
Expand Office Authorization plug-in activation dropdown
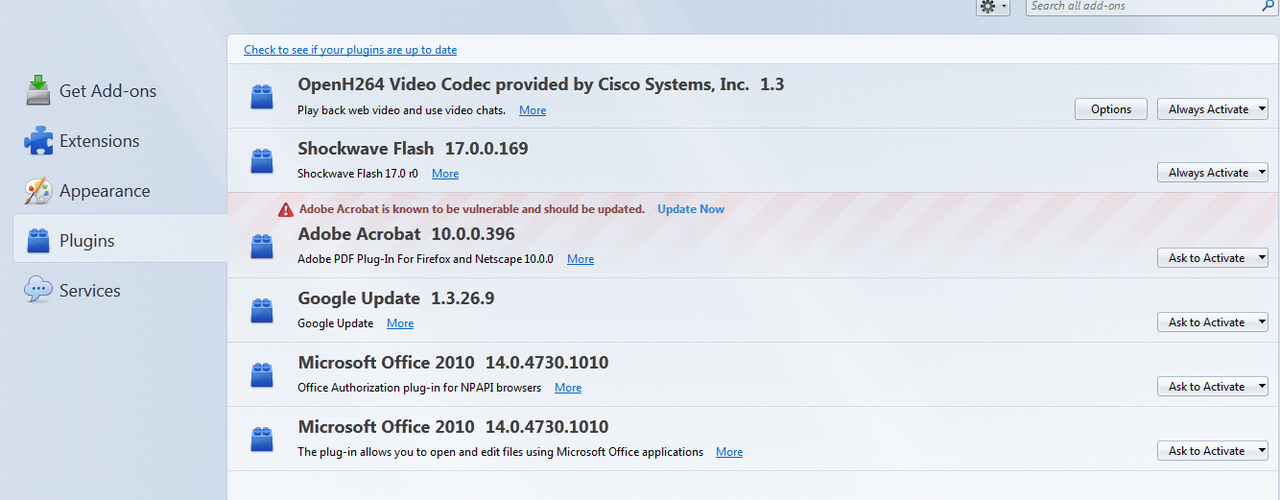tap(1212, 386)
